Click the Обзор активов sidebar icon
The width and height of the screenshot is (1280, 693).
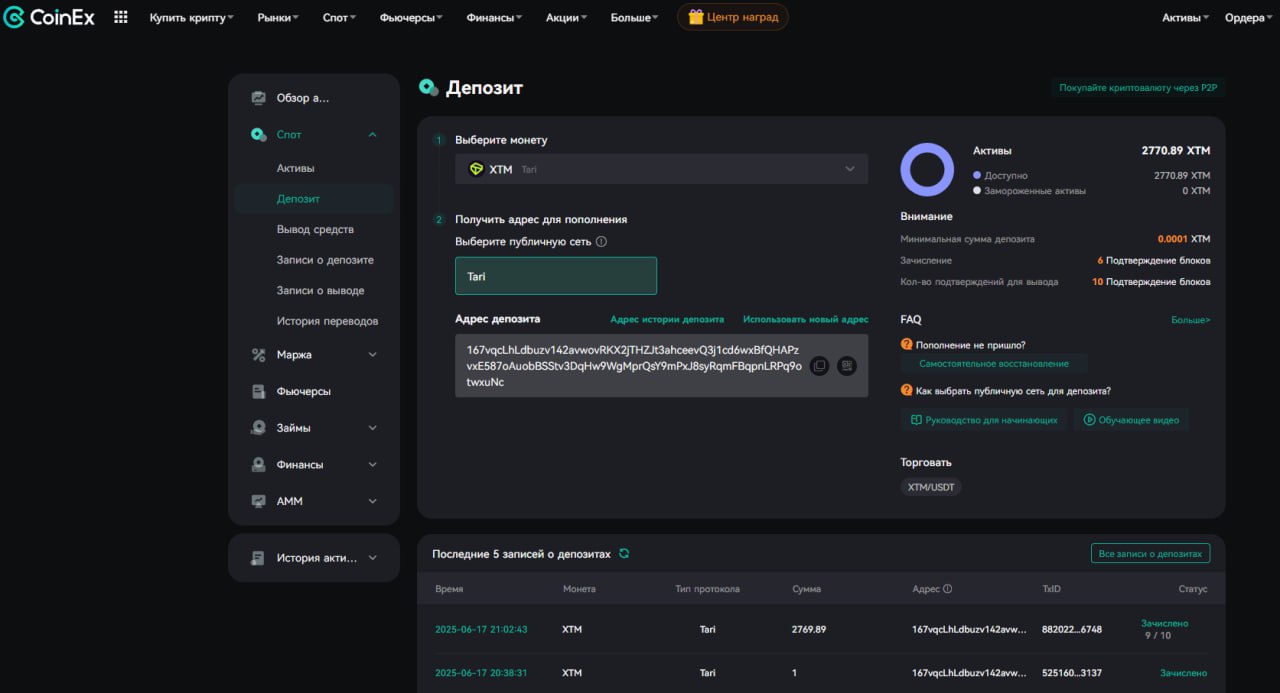point(258,98)
